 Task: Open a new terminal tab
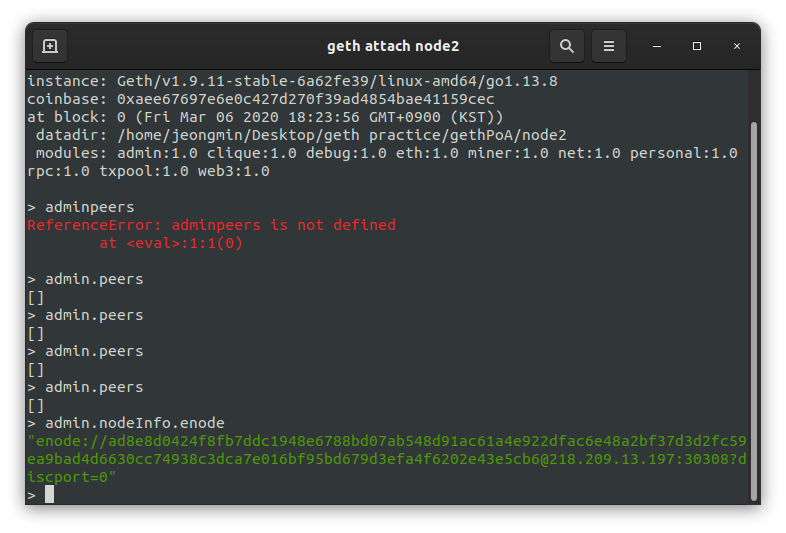tap(50, 46)
